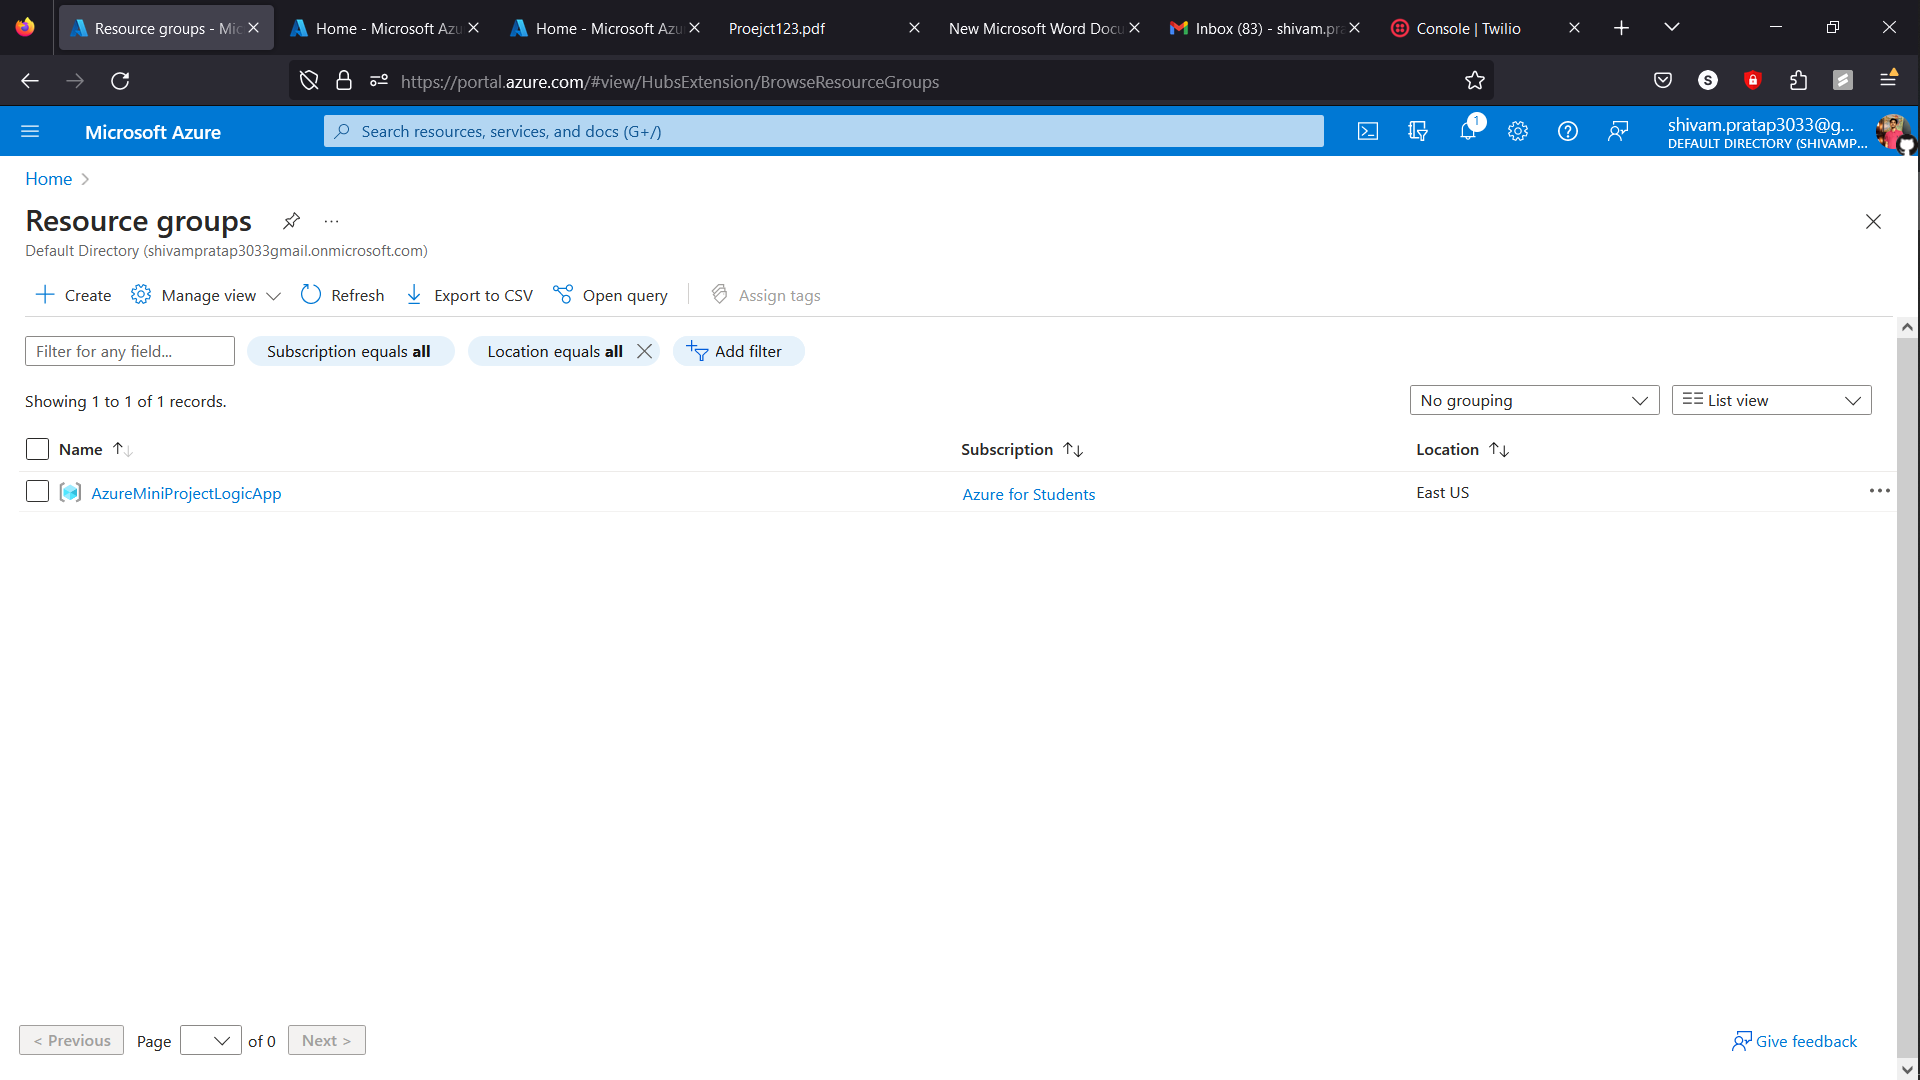The width and height of the screenshot is (1920, 1080).
Task: Switch to the Proejct123.pdf tab
Action: click(x=777, y=27)
